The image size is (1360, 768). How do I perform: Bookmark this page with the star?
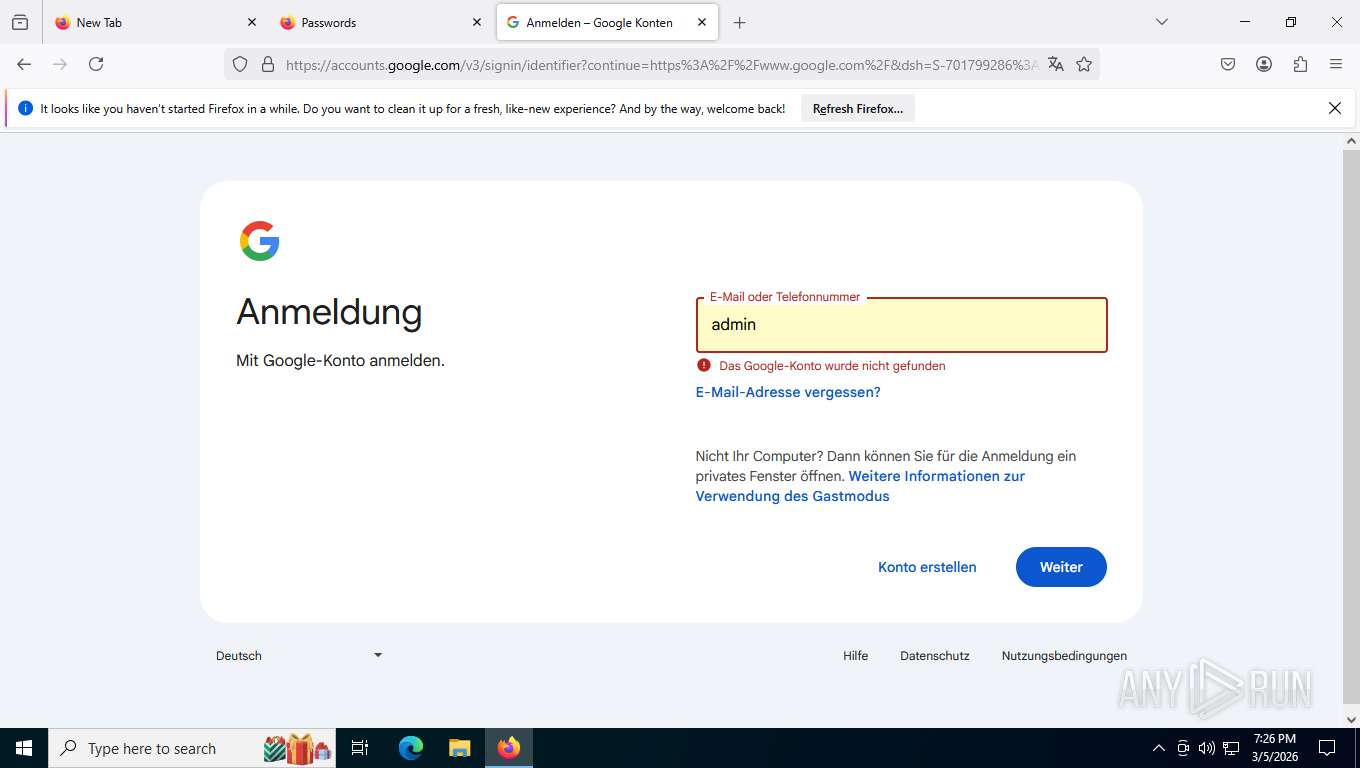tap(1084, 64)
